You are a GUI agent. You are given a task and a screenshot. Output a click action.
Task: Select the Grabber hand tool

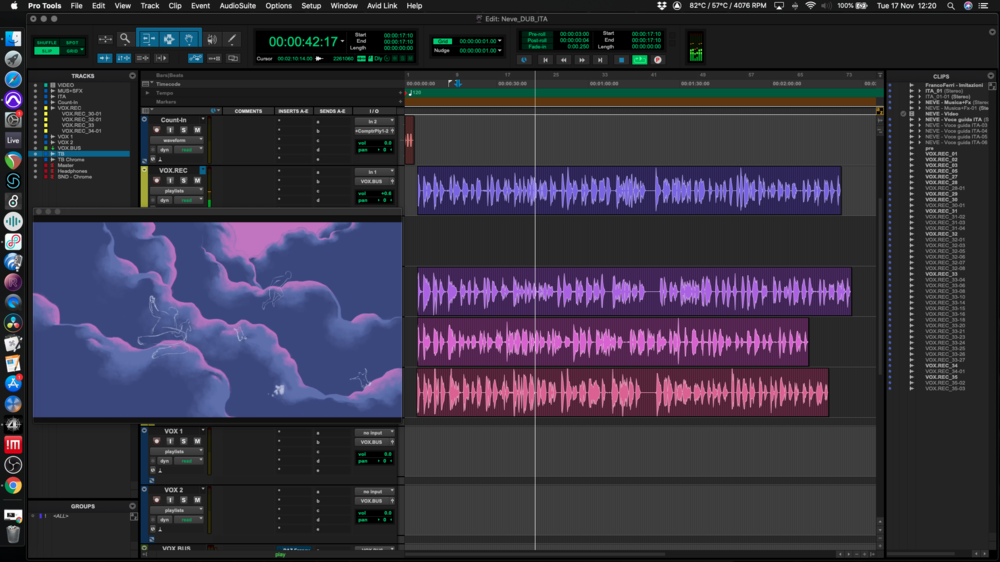[x=189, y=39]
